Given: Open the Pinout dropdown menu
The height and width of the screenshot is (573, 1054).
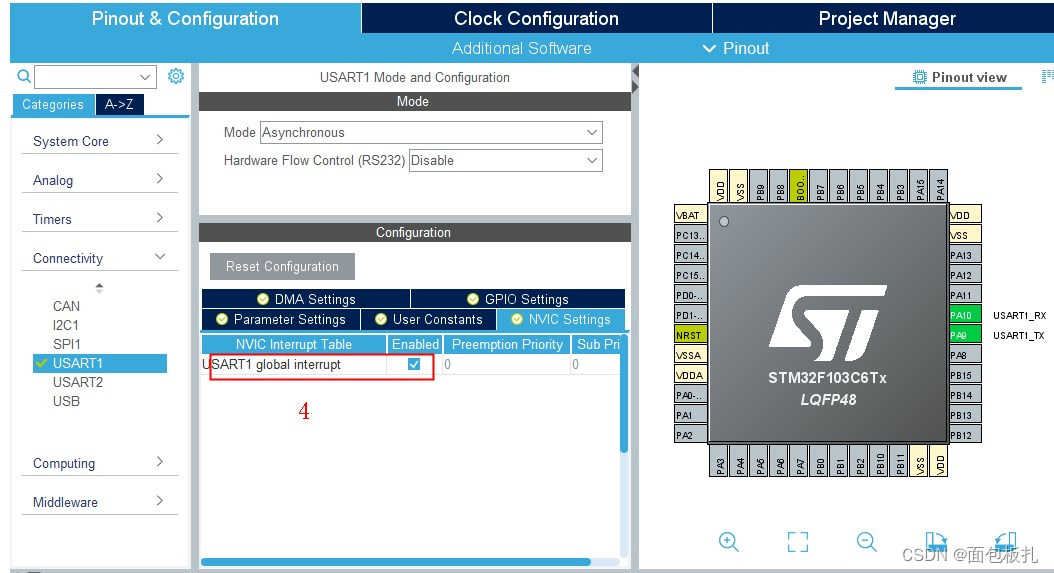Looking at the screenshot, I should 736,48.
